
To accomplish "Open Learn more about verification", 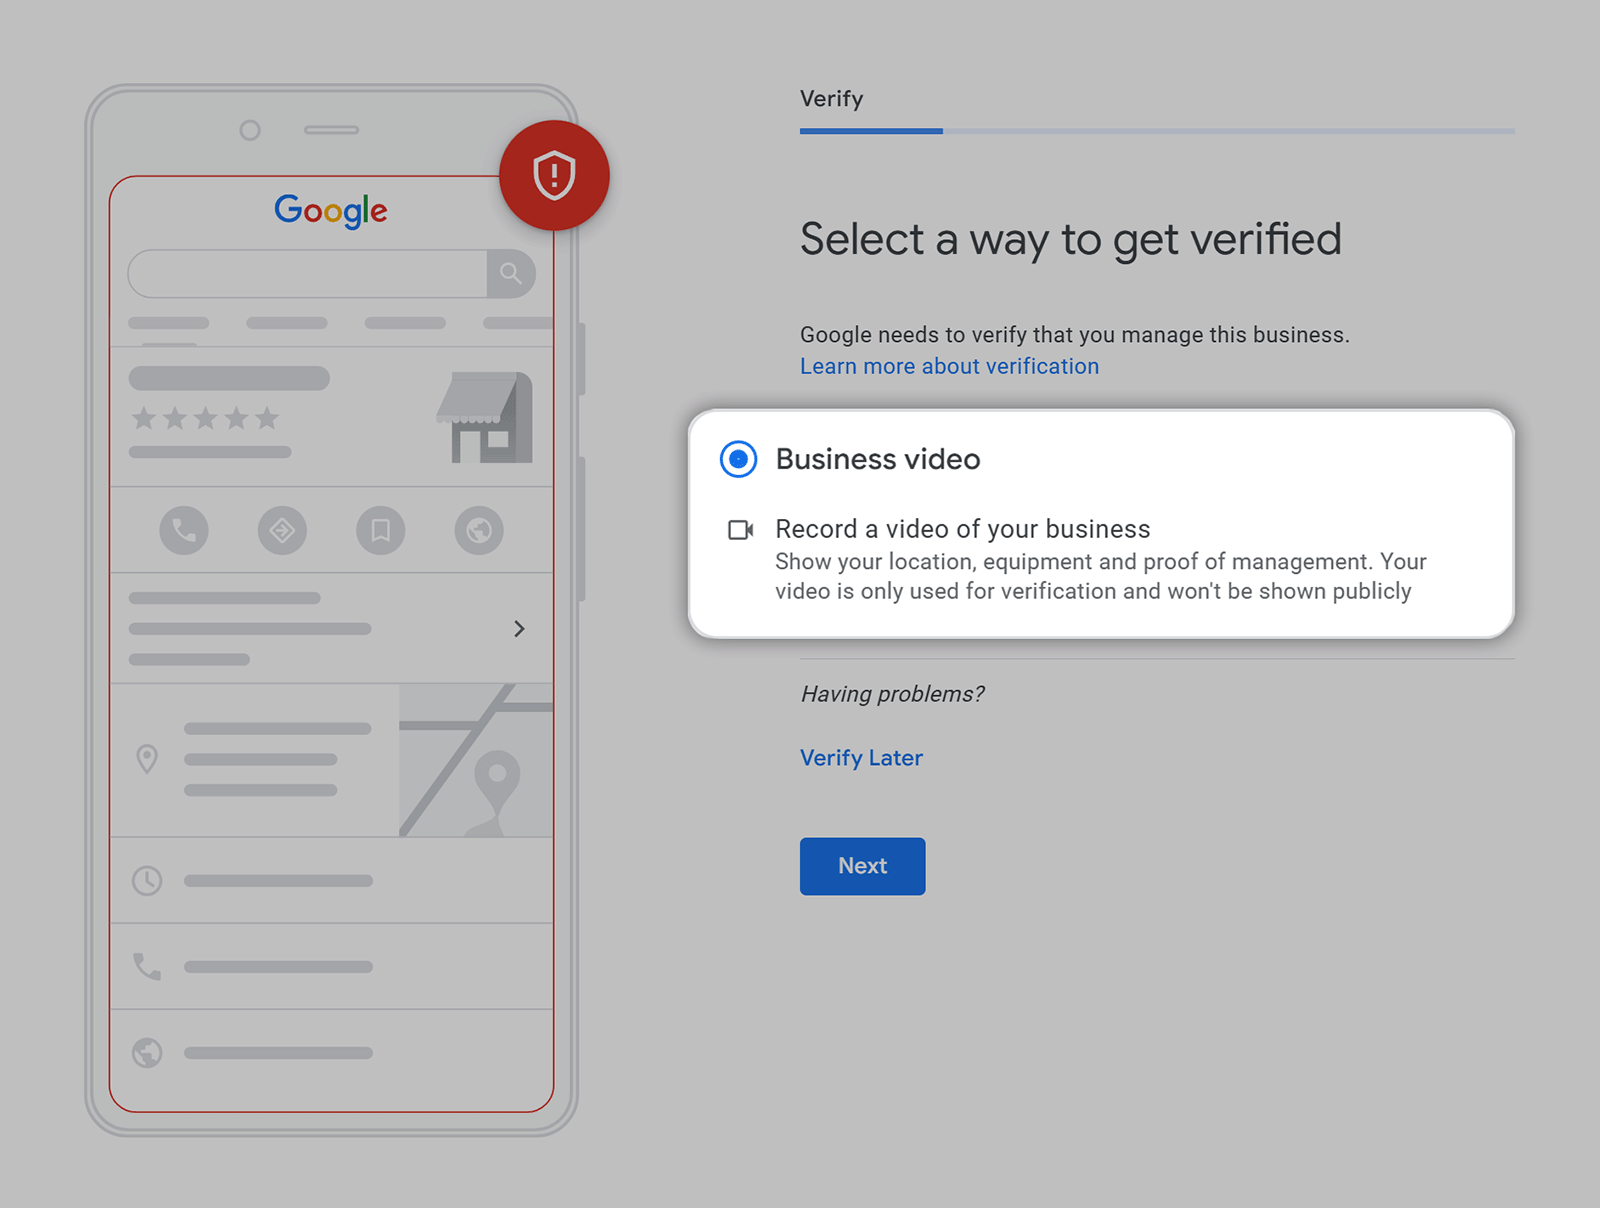I will tap(948, 366).
